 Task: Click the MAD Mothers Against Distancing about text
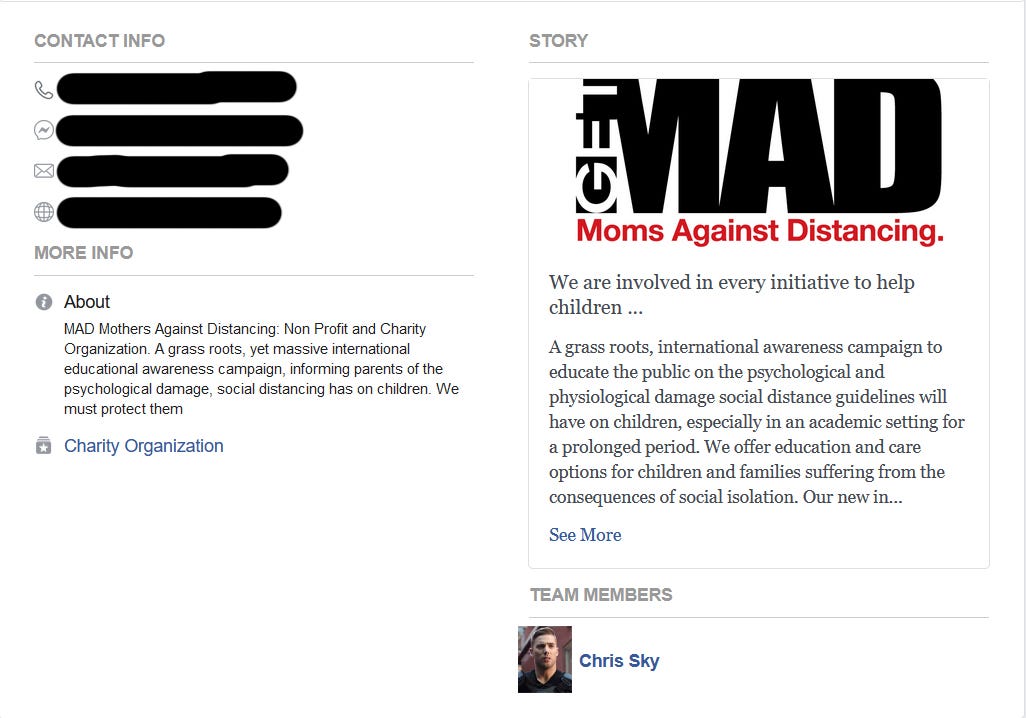262,368
